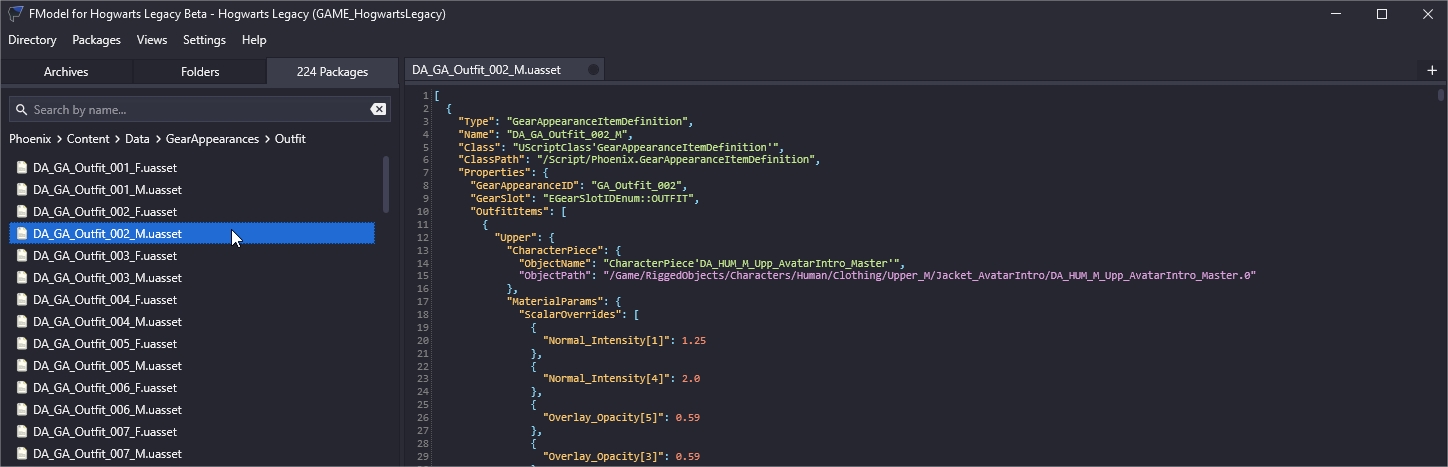Select DA_GA_Outfit_006_F.uasset in the package list
Viewport: 1448px width, 467px height.
click(192, 388)
